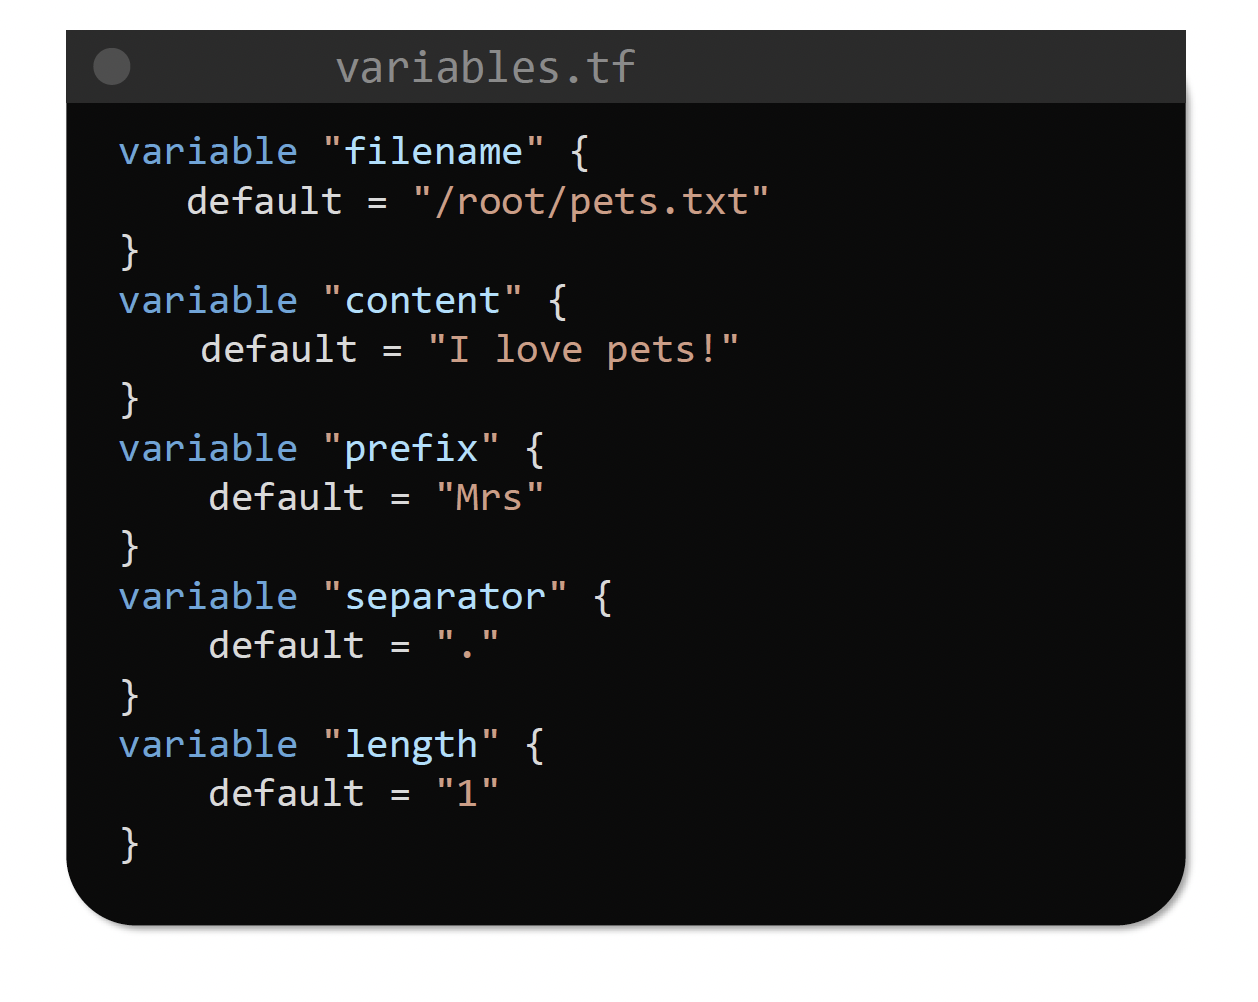Click the variable keyword on the first line
This screenshot has width=1258, height=1002.
pos(208,152)
